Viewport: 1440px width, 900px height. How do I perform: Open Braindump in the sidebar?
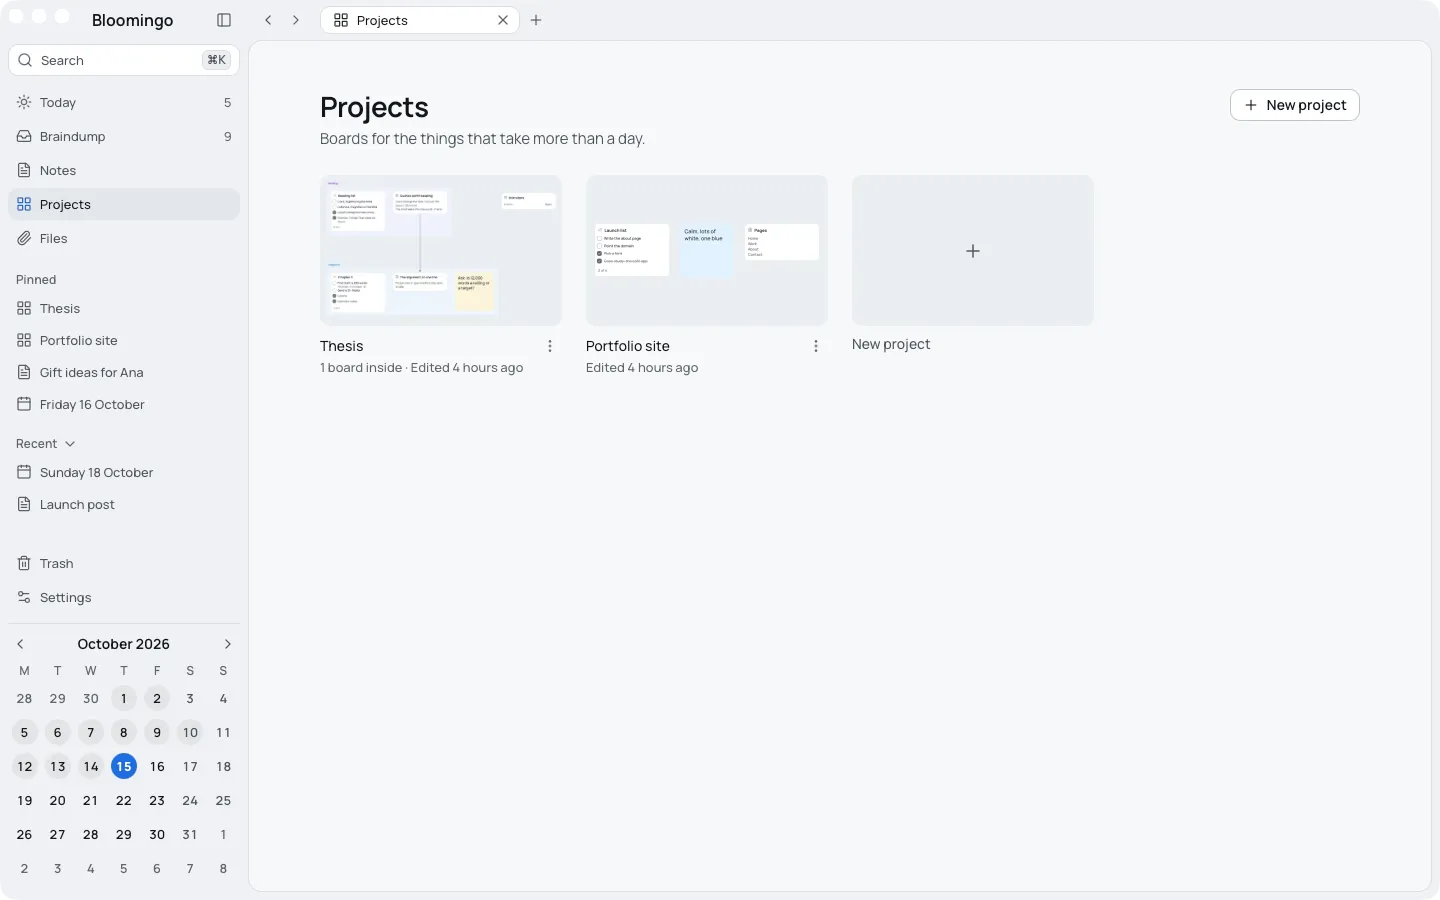coord(124,137)
